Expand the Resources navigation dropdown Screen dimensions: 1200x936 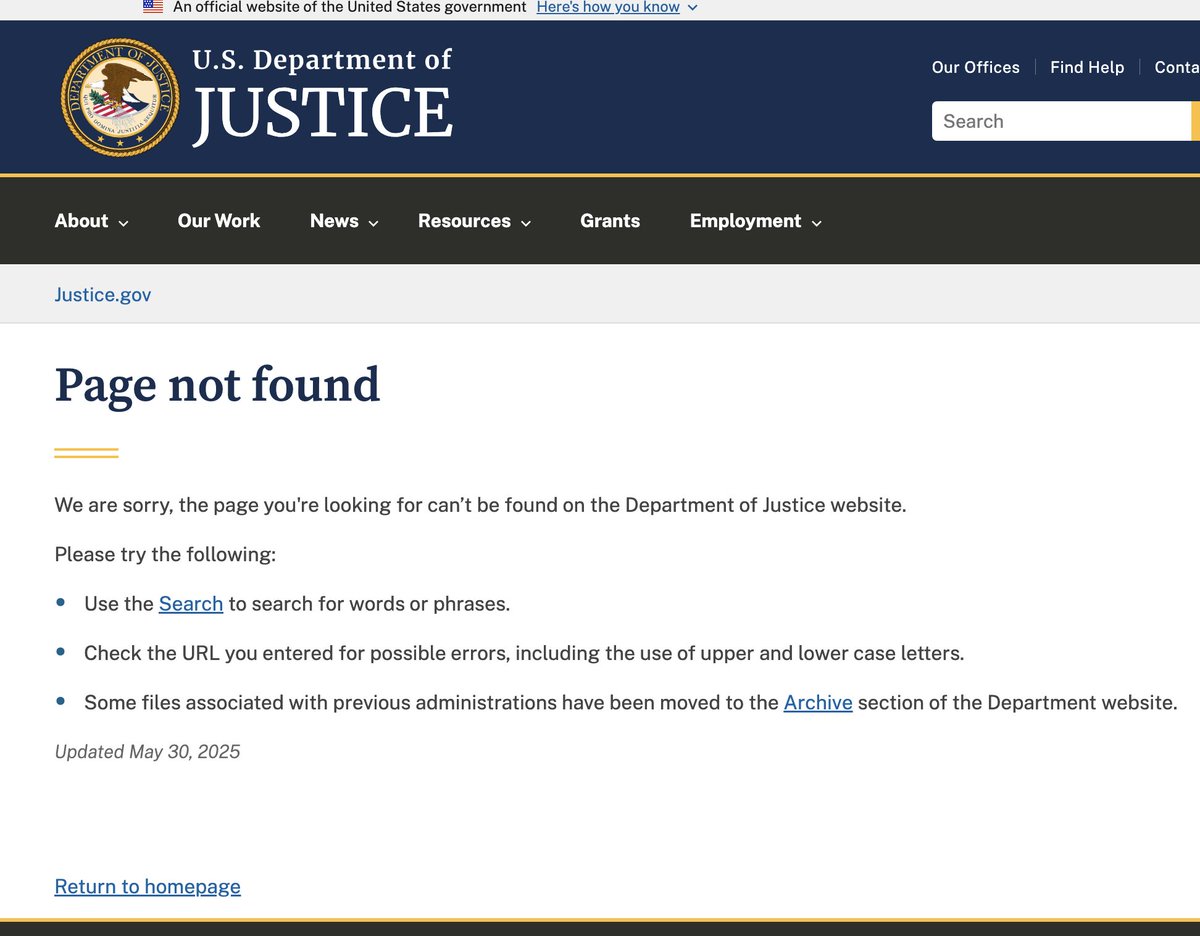474,221
